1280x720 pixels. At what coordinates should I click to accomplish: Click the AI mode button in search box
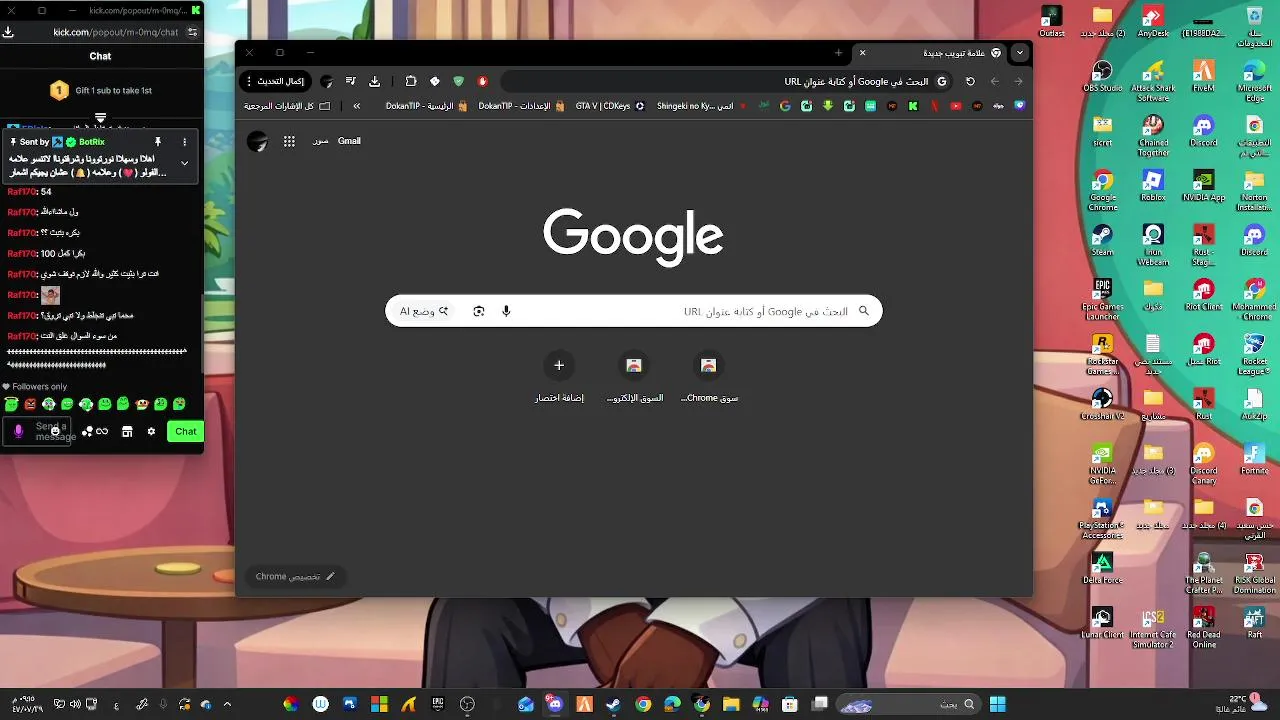point(424,311)
